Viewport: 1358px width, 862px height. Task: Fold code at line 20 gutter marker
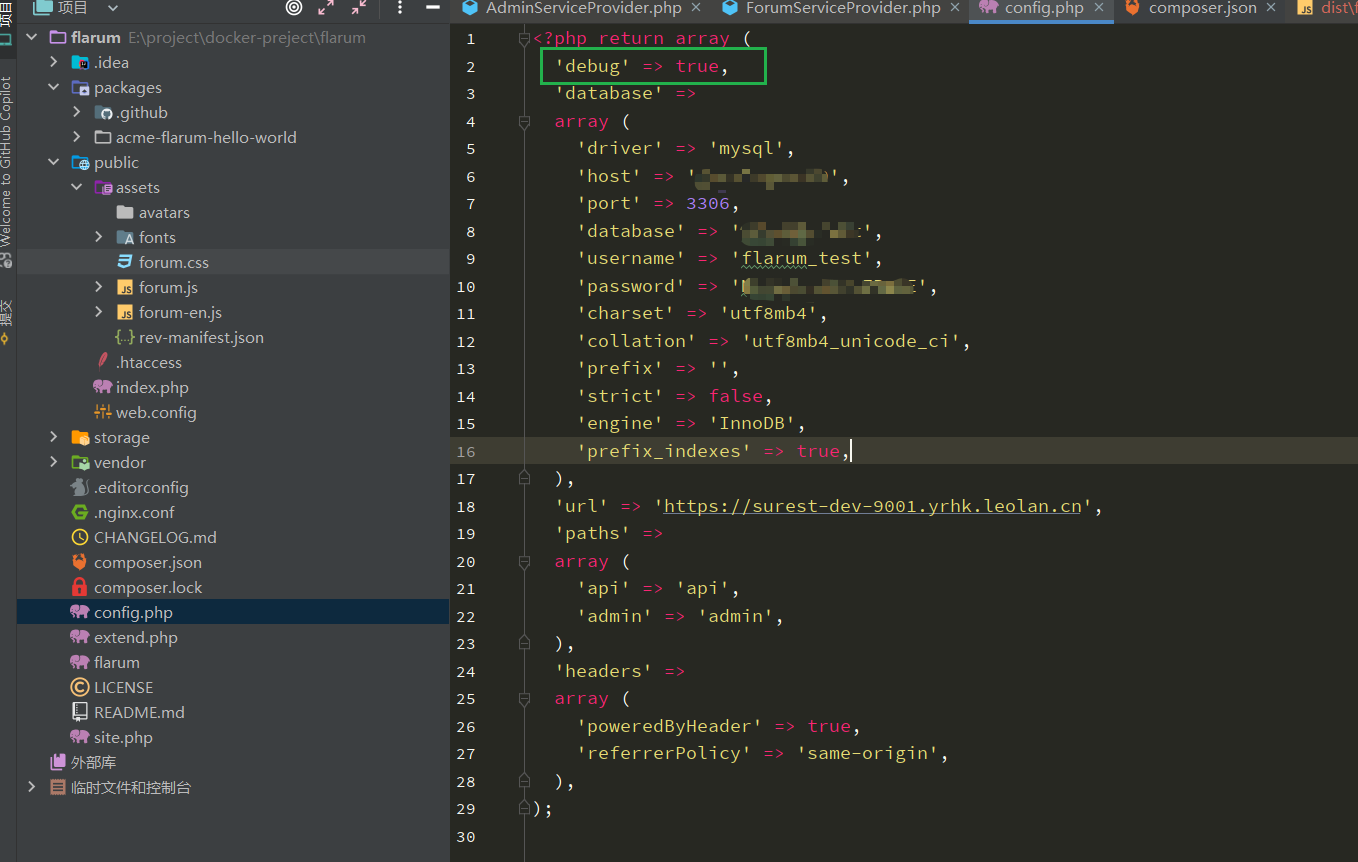[x=524, y=561]
